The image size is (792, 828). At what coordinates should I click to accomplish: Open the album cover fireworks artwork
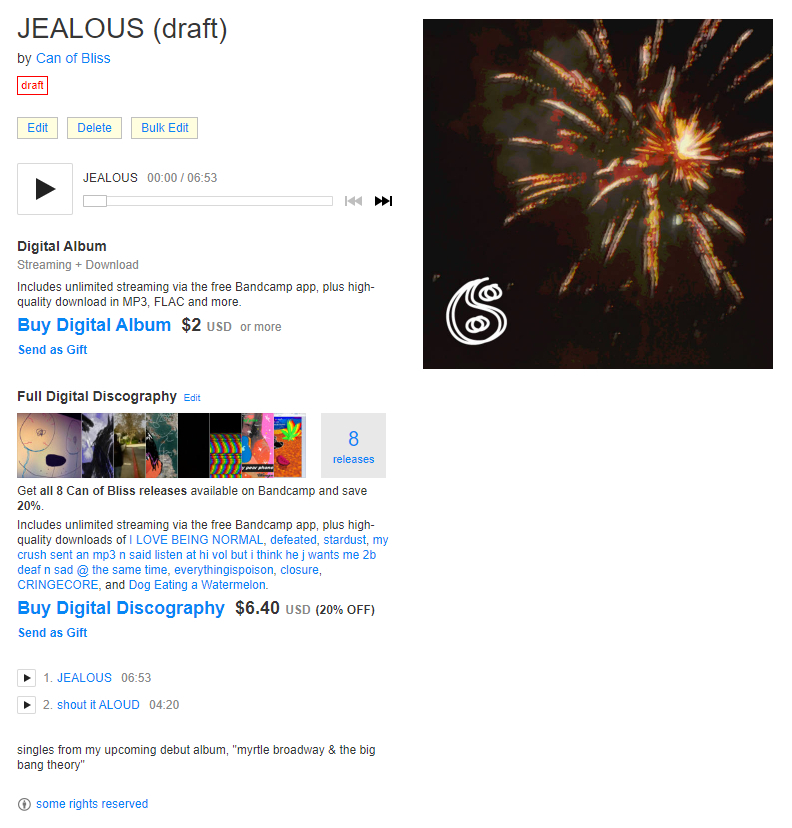[x=598, y=194]
